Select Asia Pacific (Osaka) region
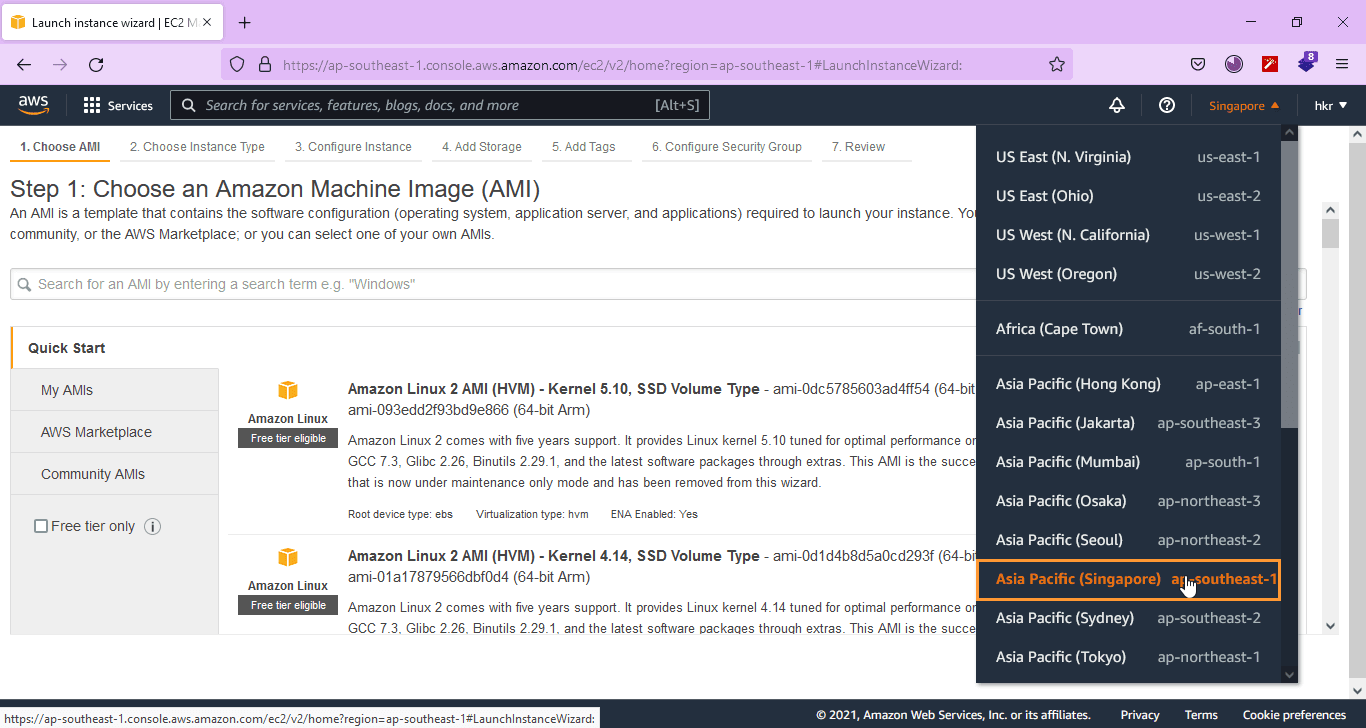The image size is (1366, 728). tap(1128, 501)
